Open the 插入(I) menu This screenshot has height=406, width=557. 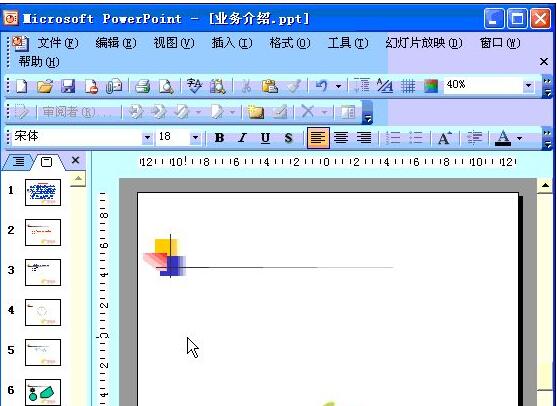pyautogui.click(x=232, y=43)
